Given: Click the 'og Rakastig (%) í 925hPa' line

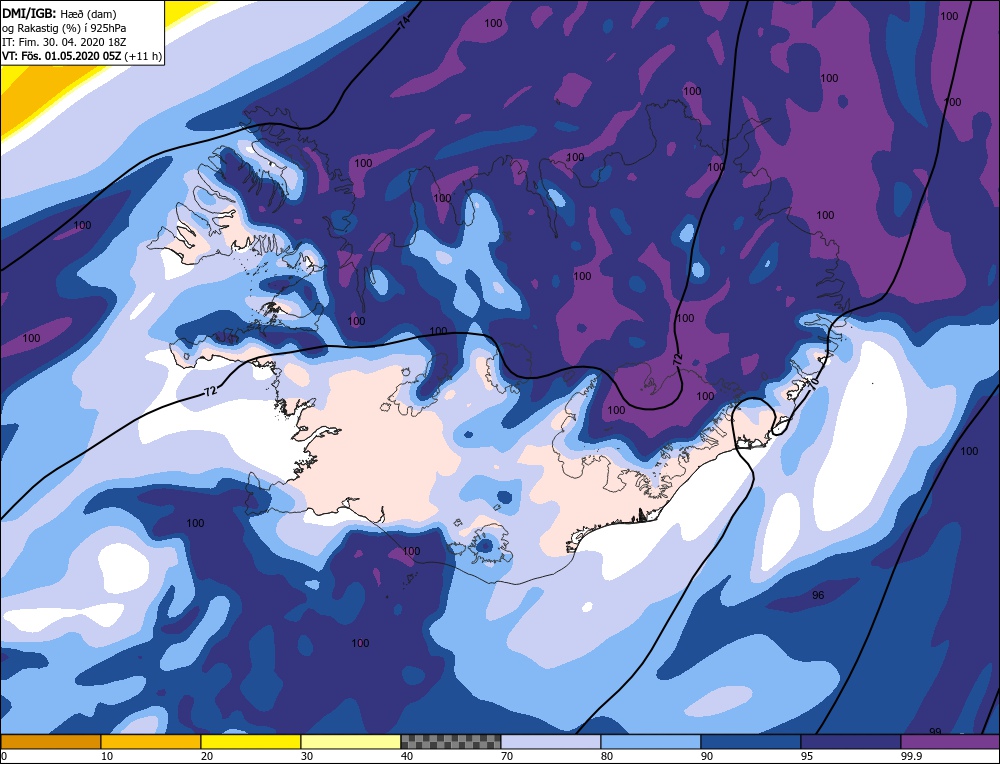Looking at the screenshot, I should point(64,27).
